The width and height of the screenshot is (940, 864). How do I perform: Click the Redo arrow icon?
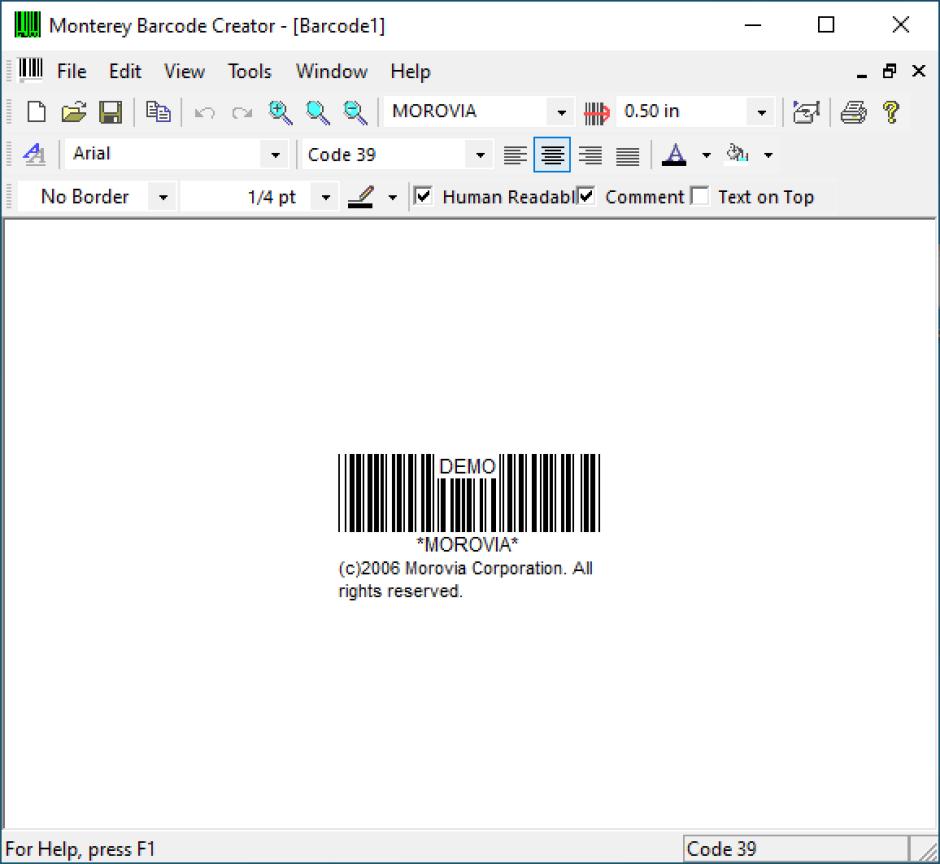242,112
